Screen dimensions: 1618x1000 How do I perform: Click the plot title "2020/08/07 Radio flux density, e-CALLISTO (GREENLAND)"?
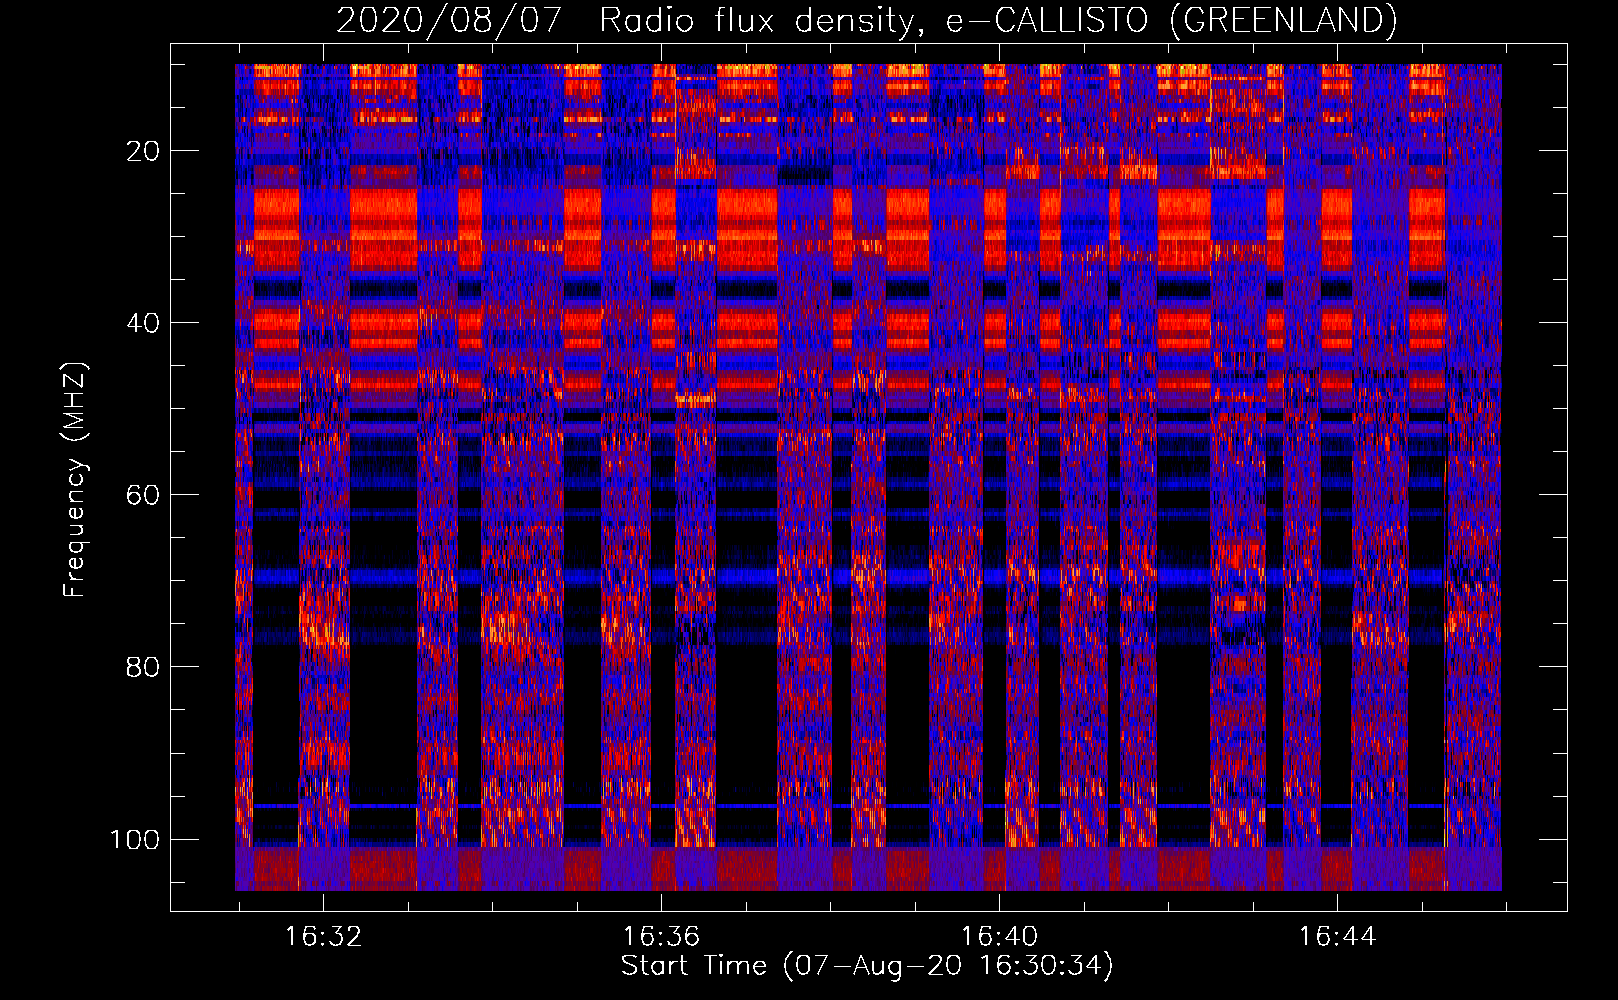point(866,20)
